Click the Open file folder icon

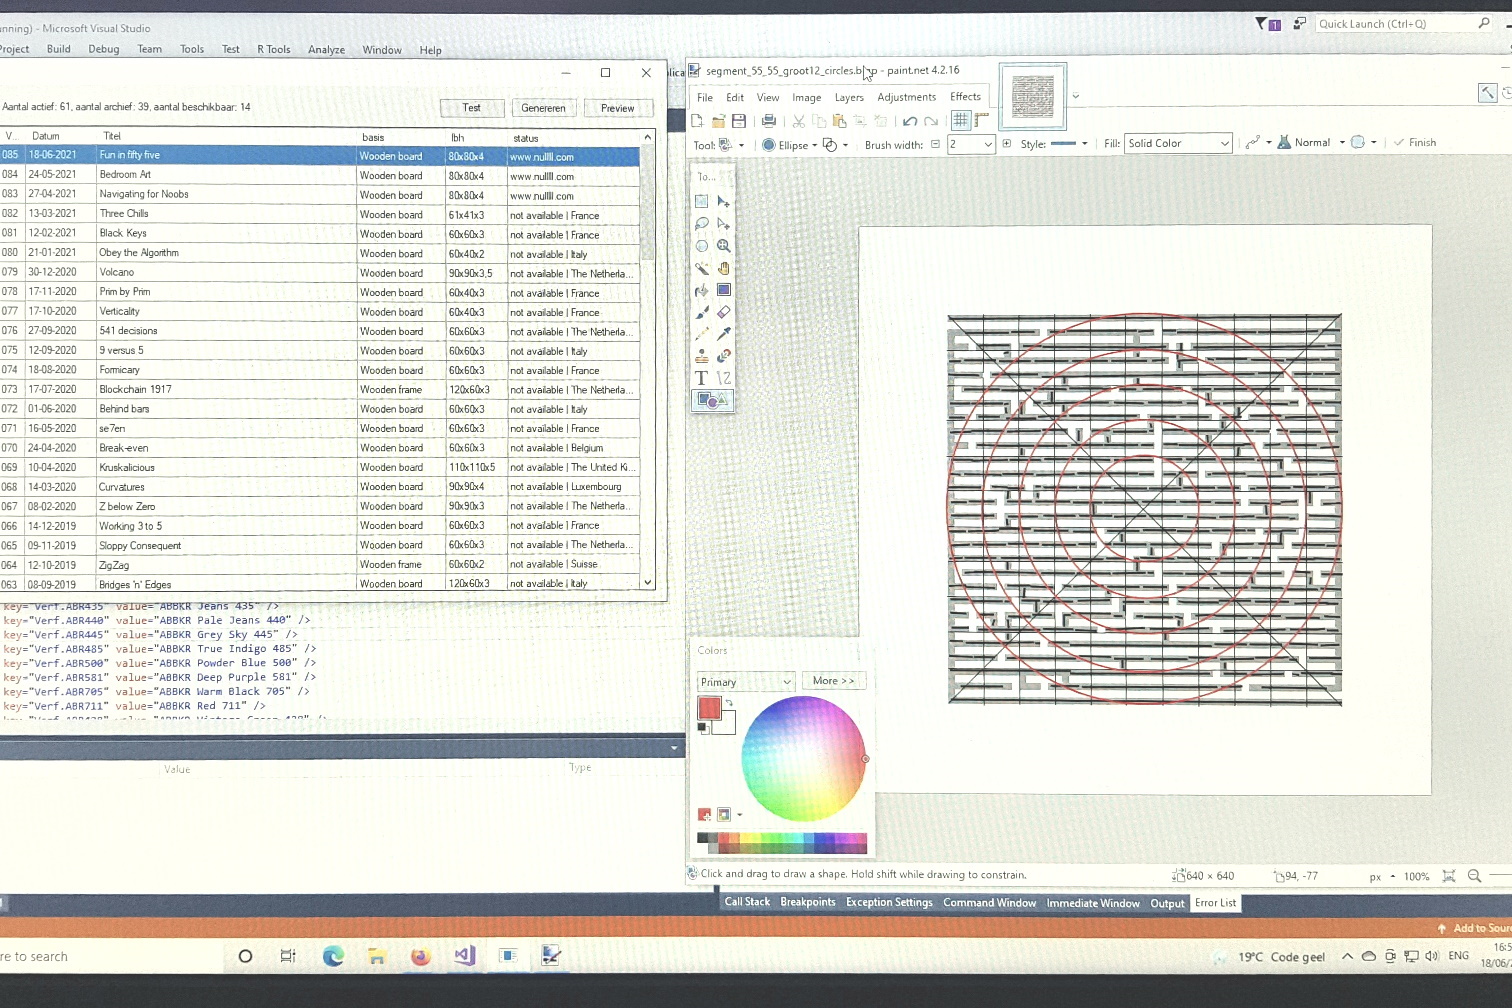[x=718, y=121]
